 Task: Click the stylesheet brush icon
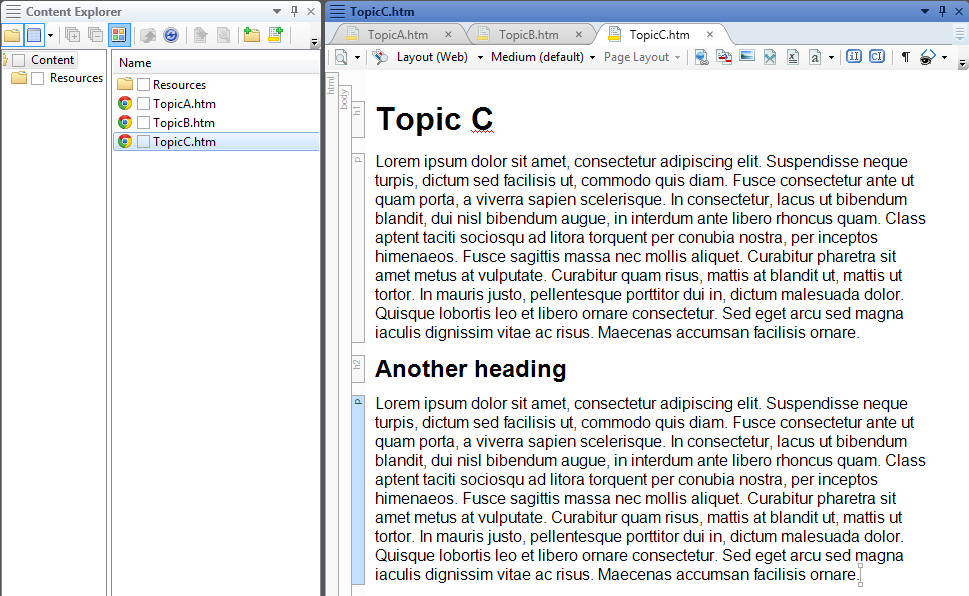pyautogui.click(x=380, y=57)
